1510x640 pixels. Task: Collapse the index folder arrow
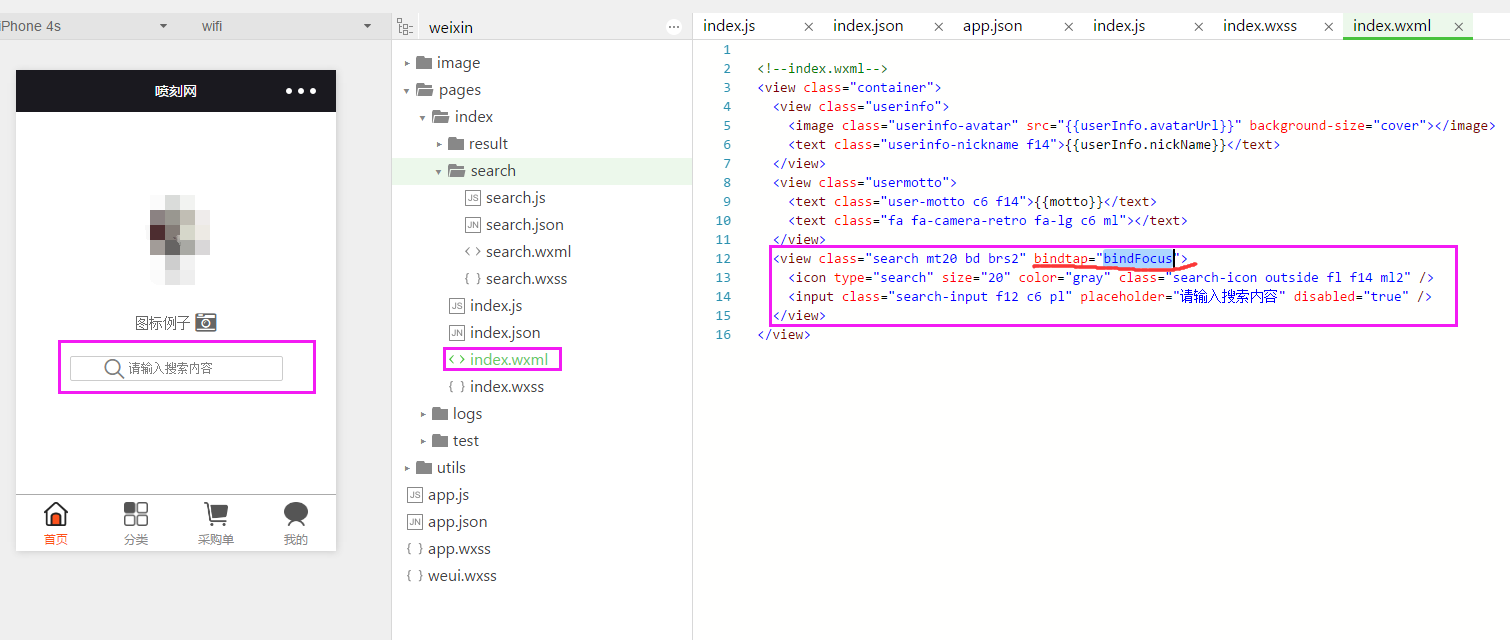tap(423, 117)
